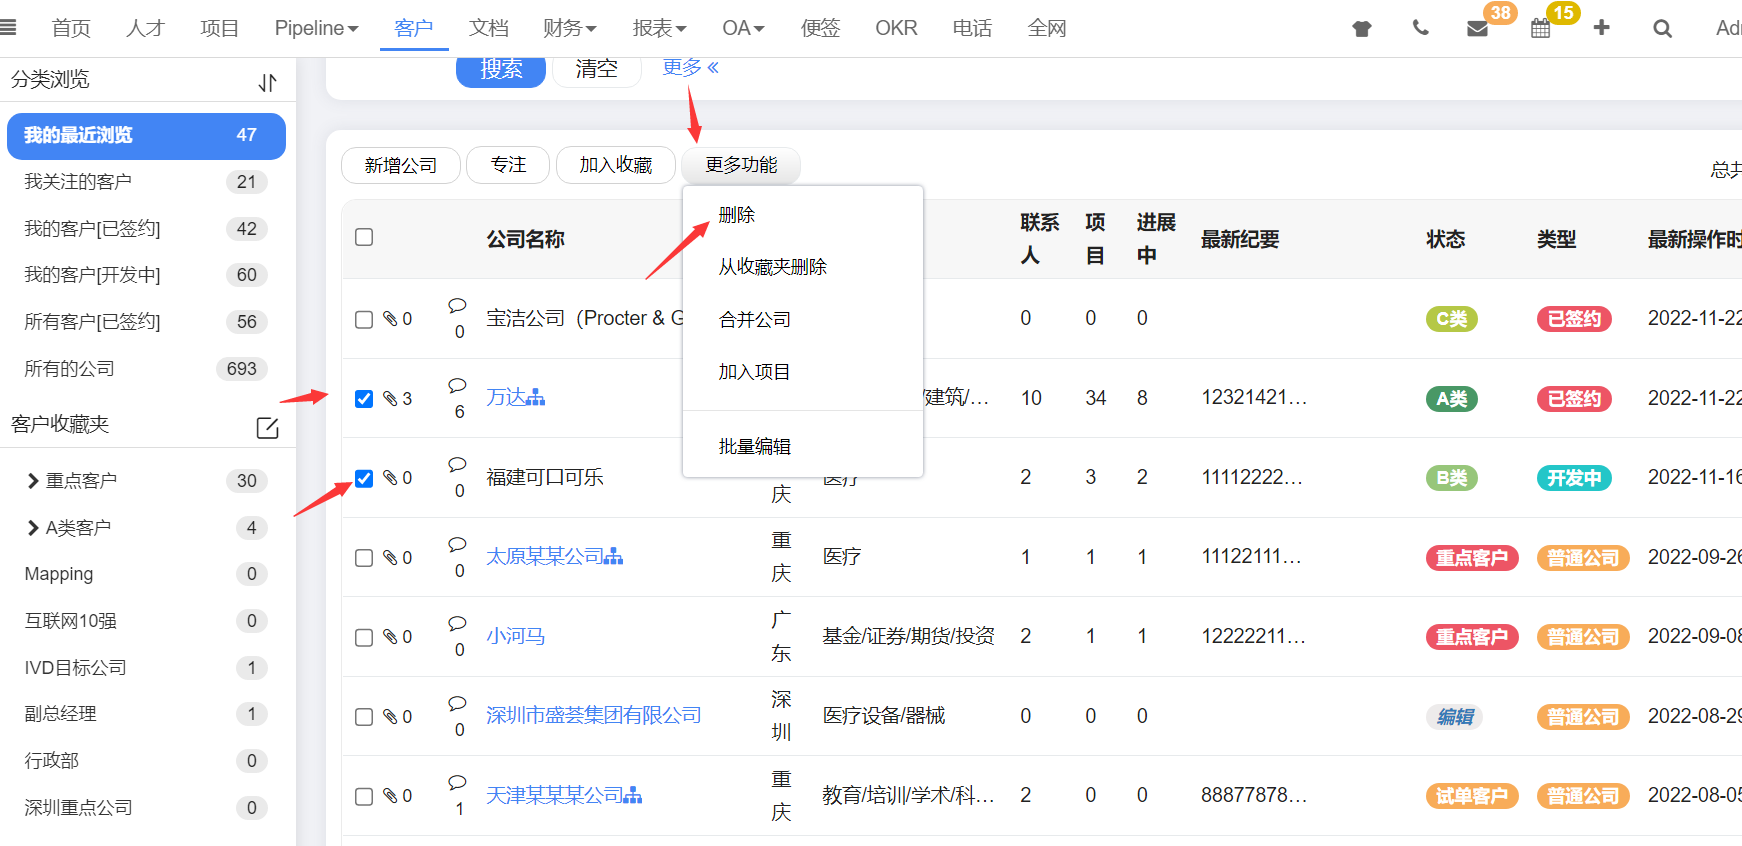Click the 加入收藏 button

pyautogui.click(x=616, y=165)
